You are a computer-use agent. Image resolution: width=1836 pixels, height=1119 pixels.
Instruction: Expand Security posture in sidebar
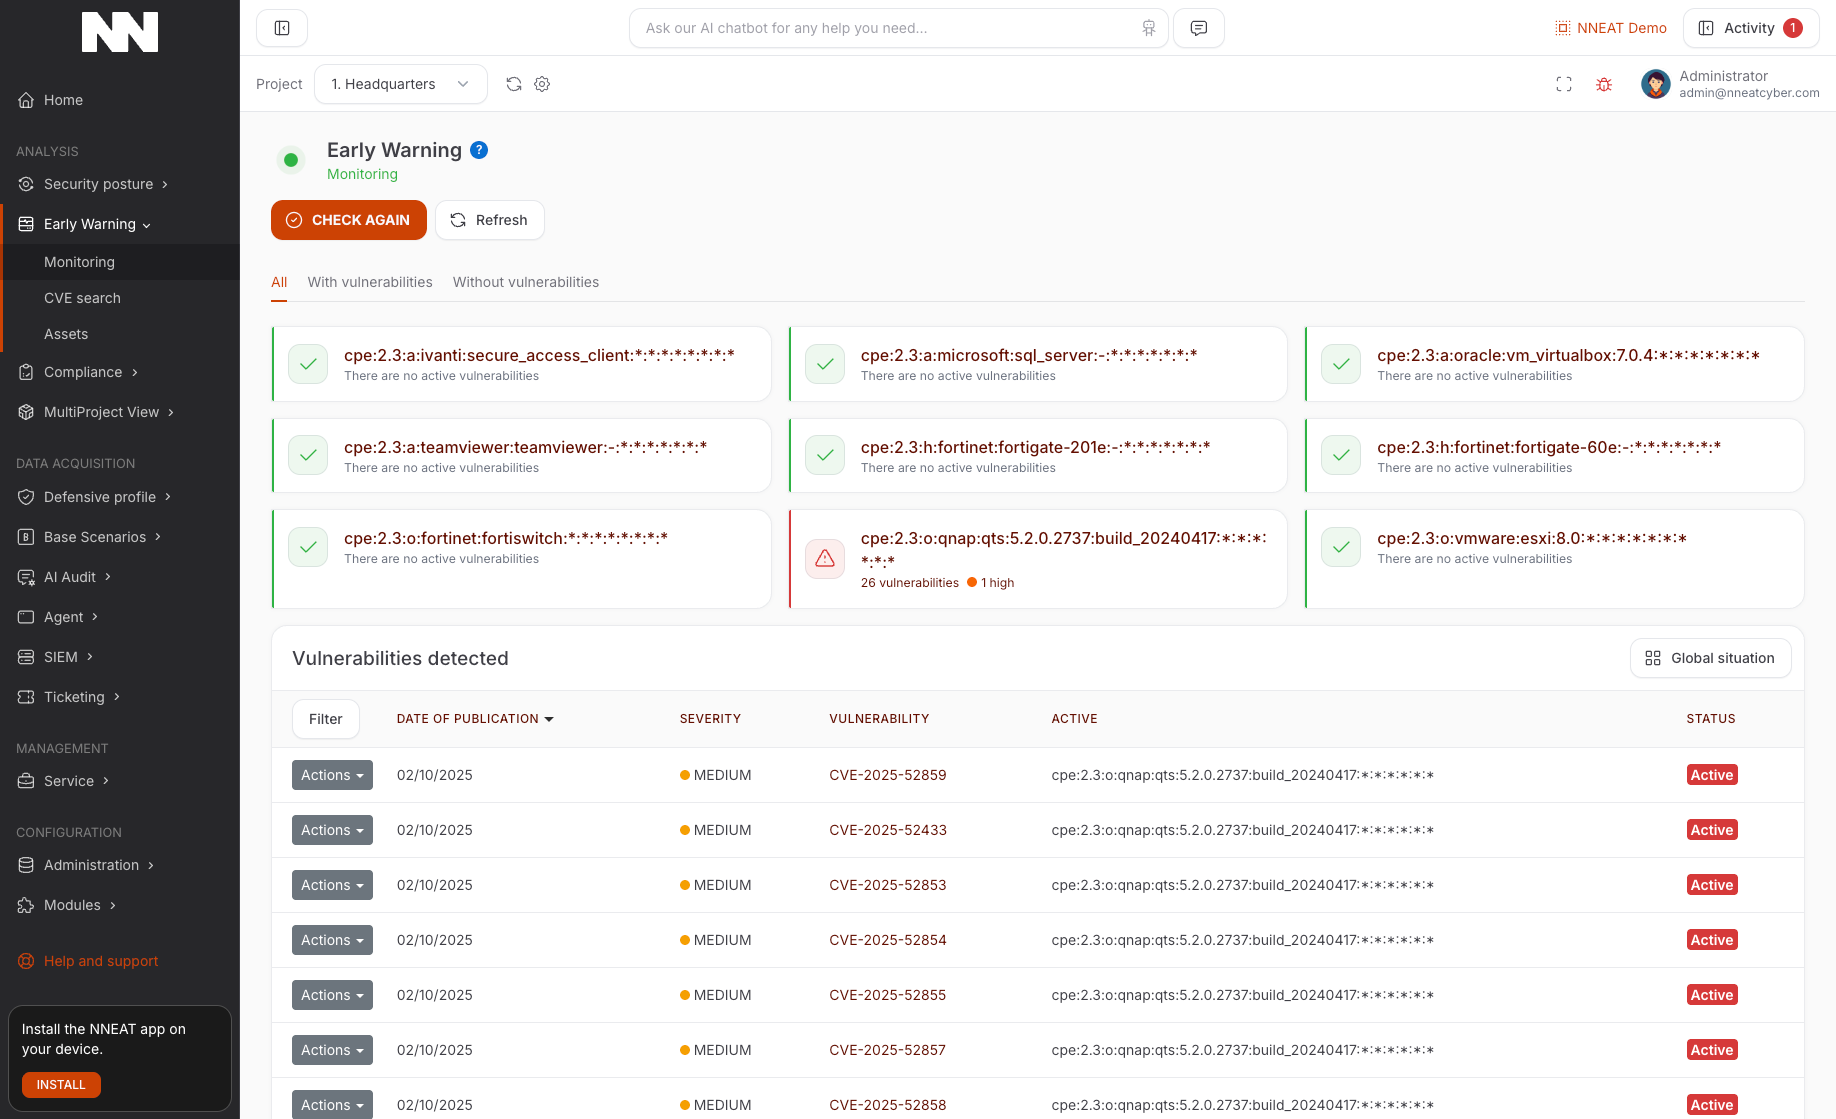tap(99, 184)
